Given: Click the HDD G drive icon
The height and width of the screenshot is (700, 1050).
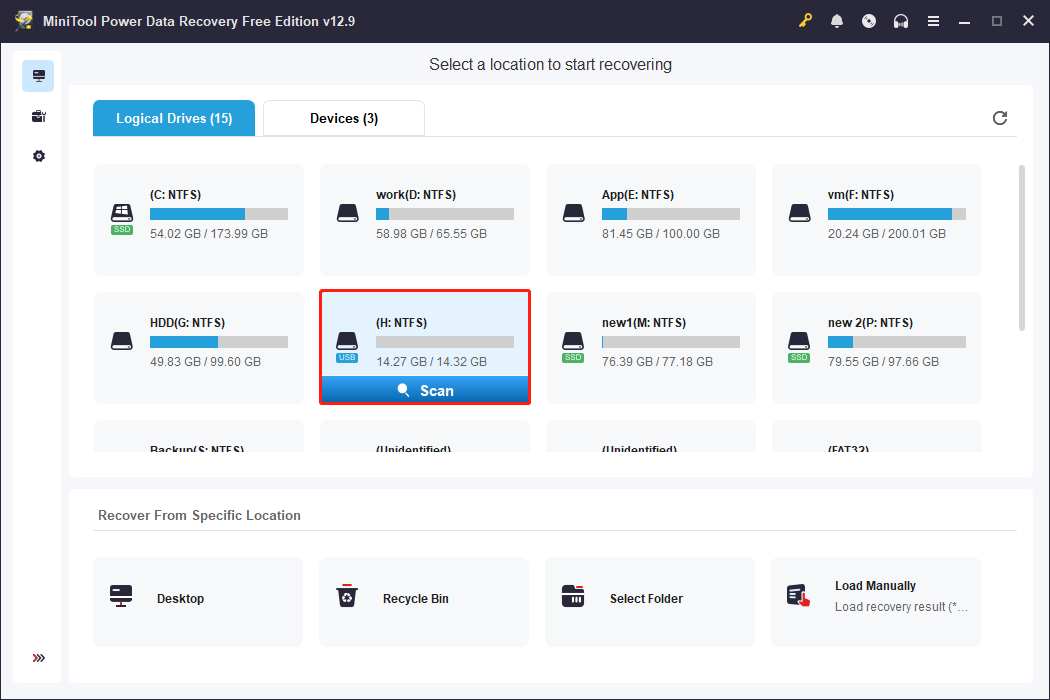Looking at the screenshot, I should [122, 342].
